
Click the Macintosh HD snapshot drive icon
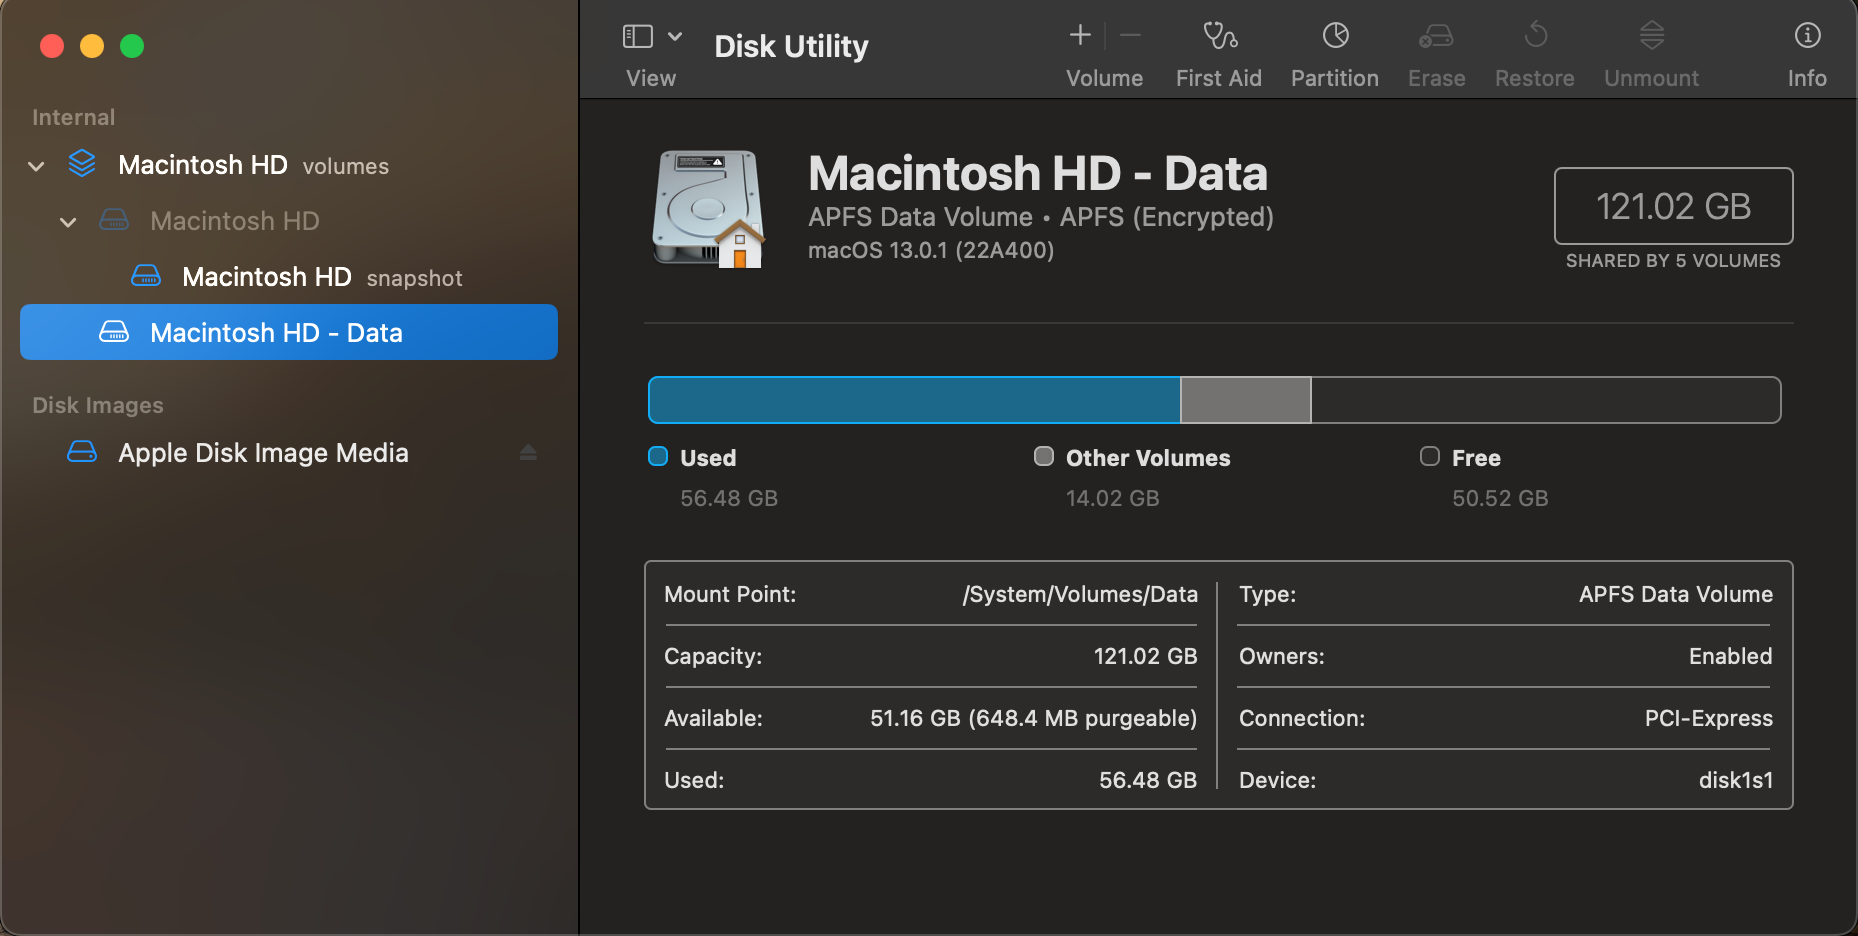click(146, 275)
